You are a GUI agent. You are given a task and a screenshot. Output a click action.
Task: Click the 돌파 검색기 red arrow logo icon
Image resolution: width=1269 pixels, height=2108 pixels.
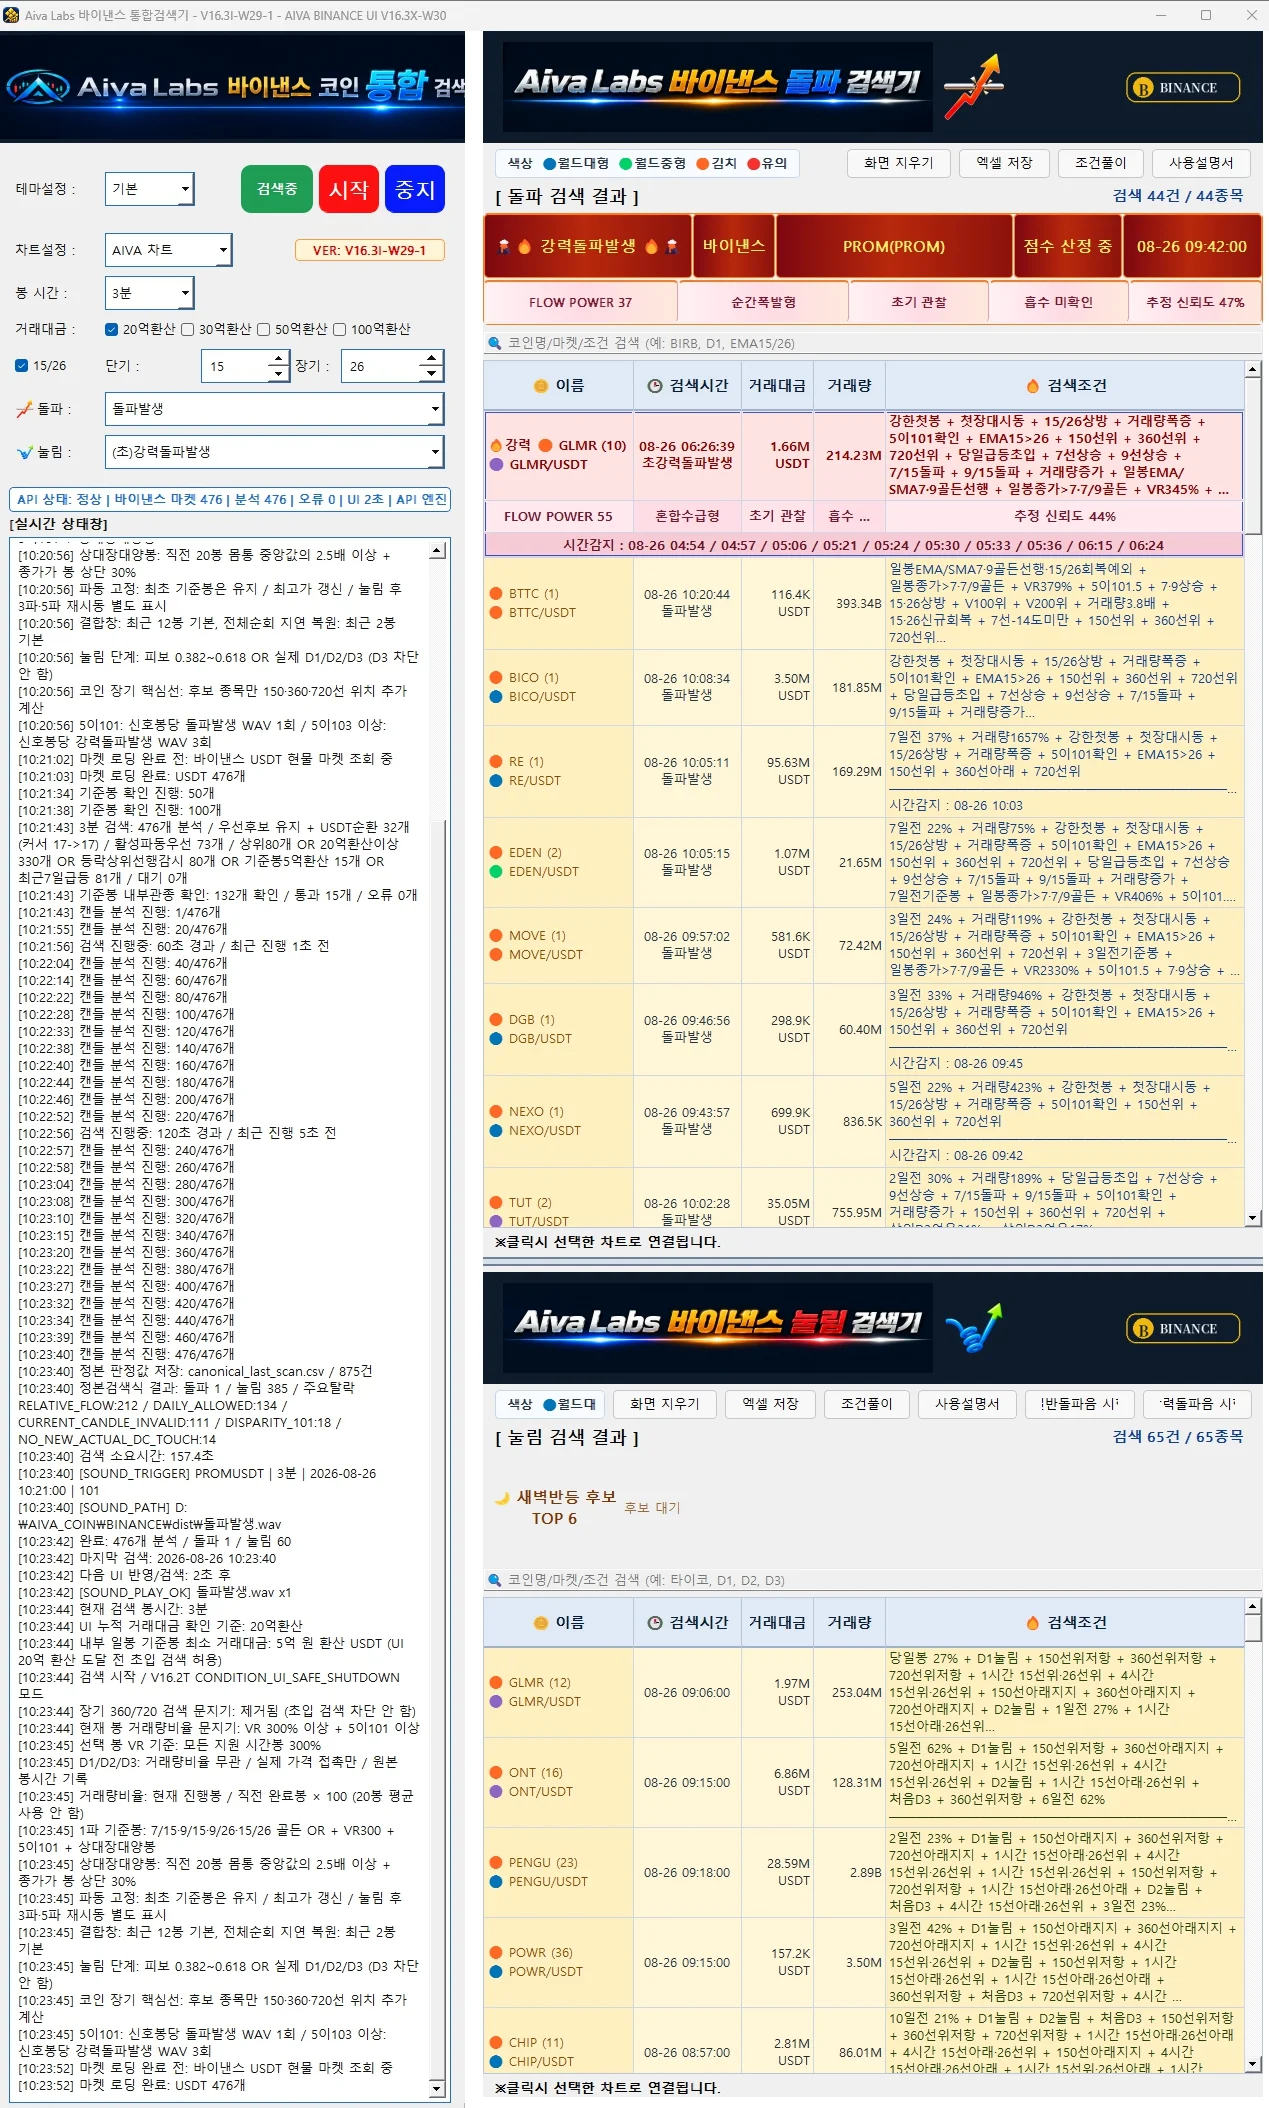(x=974, y=86)
